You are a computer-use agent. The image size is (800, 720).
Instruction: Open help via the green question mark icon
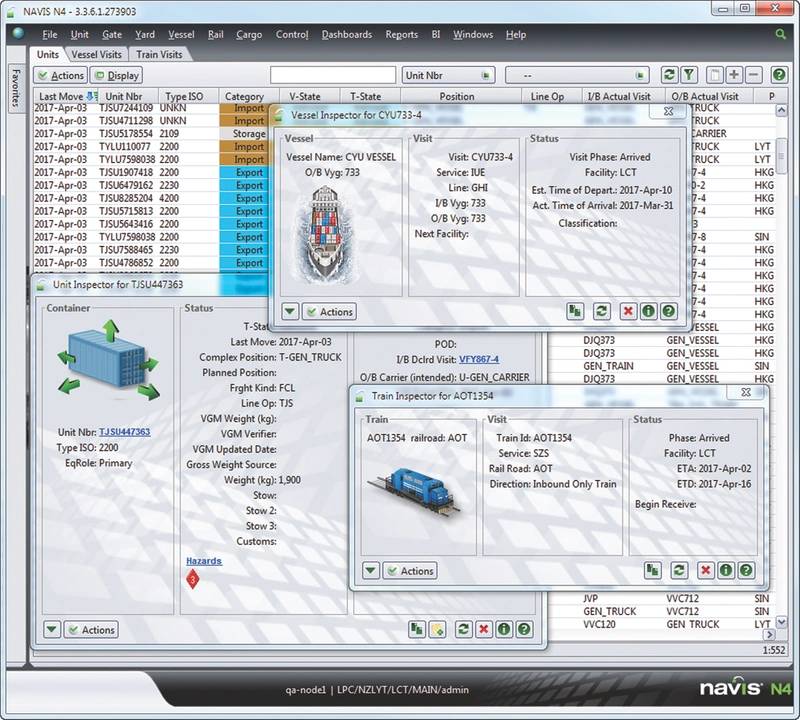coord(781,74)
